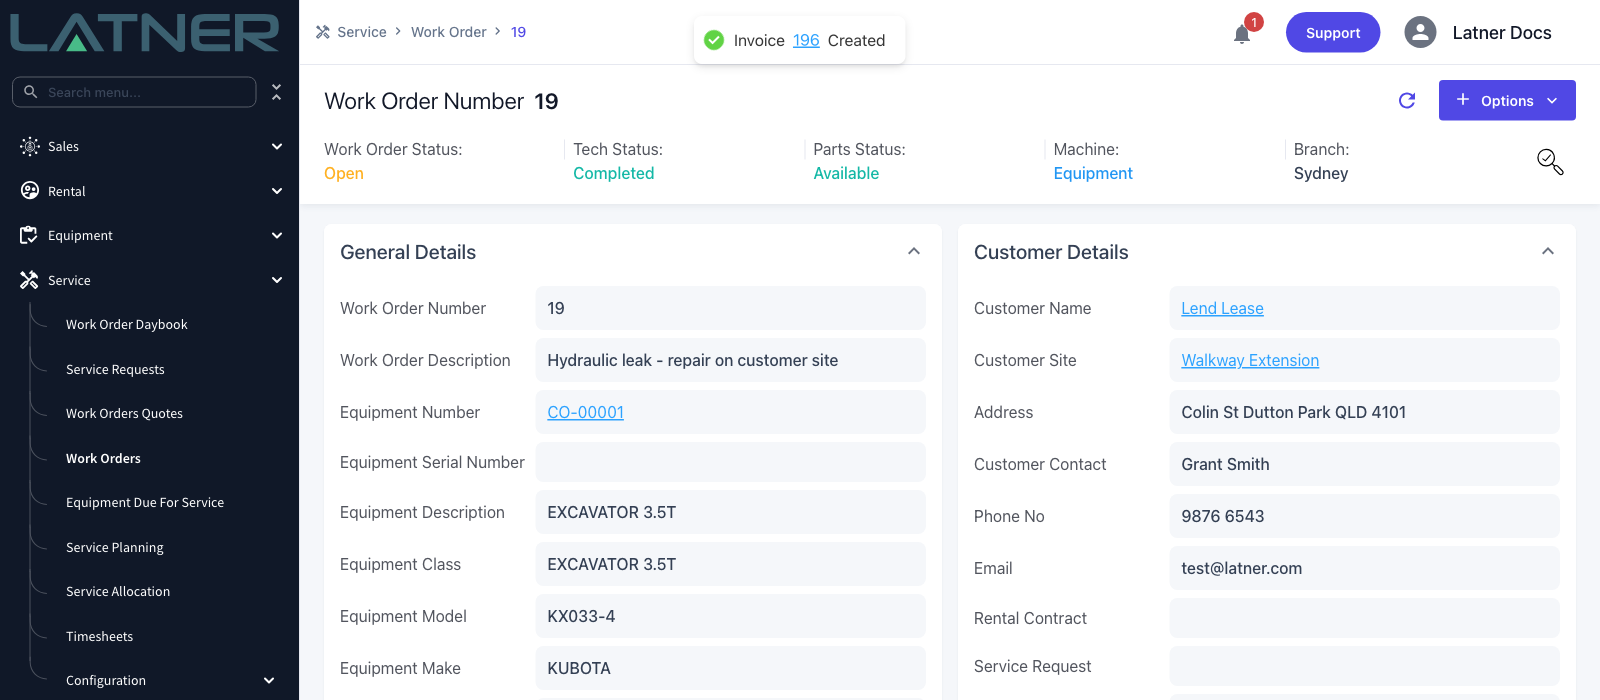Click the Work Order Number field 19
Screen dimensions: 1600x700
click(x=730, y=308)
